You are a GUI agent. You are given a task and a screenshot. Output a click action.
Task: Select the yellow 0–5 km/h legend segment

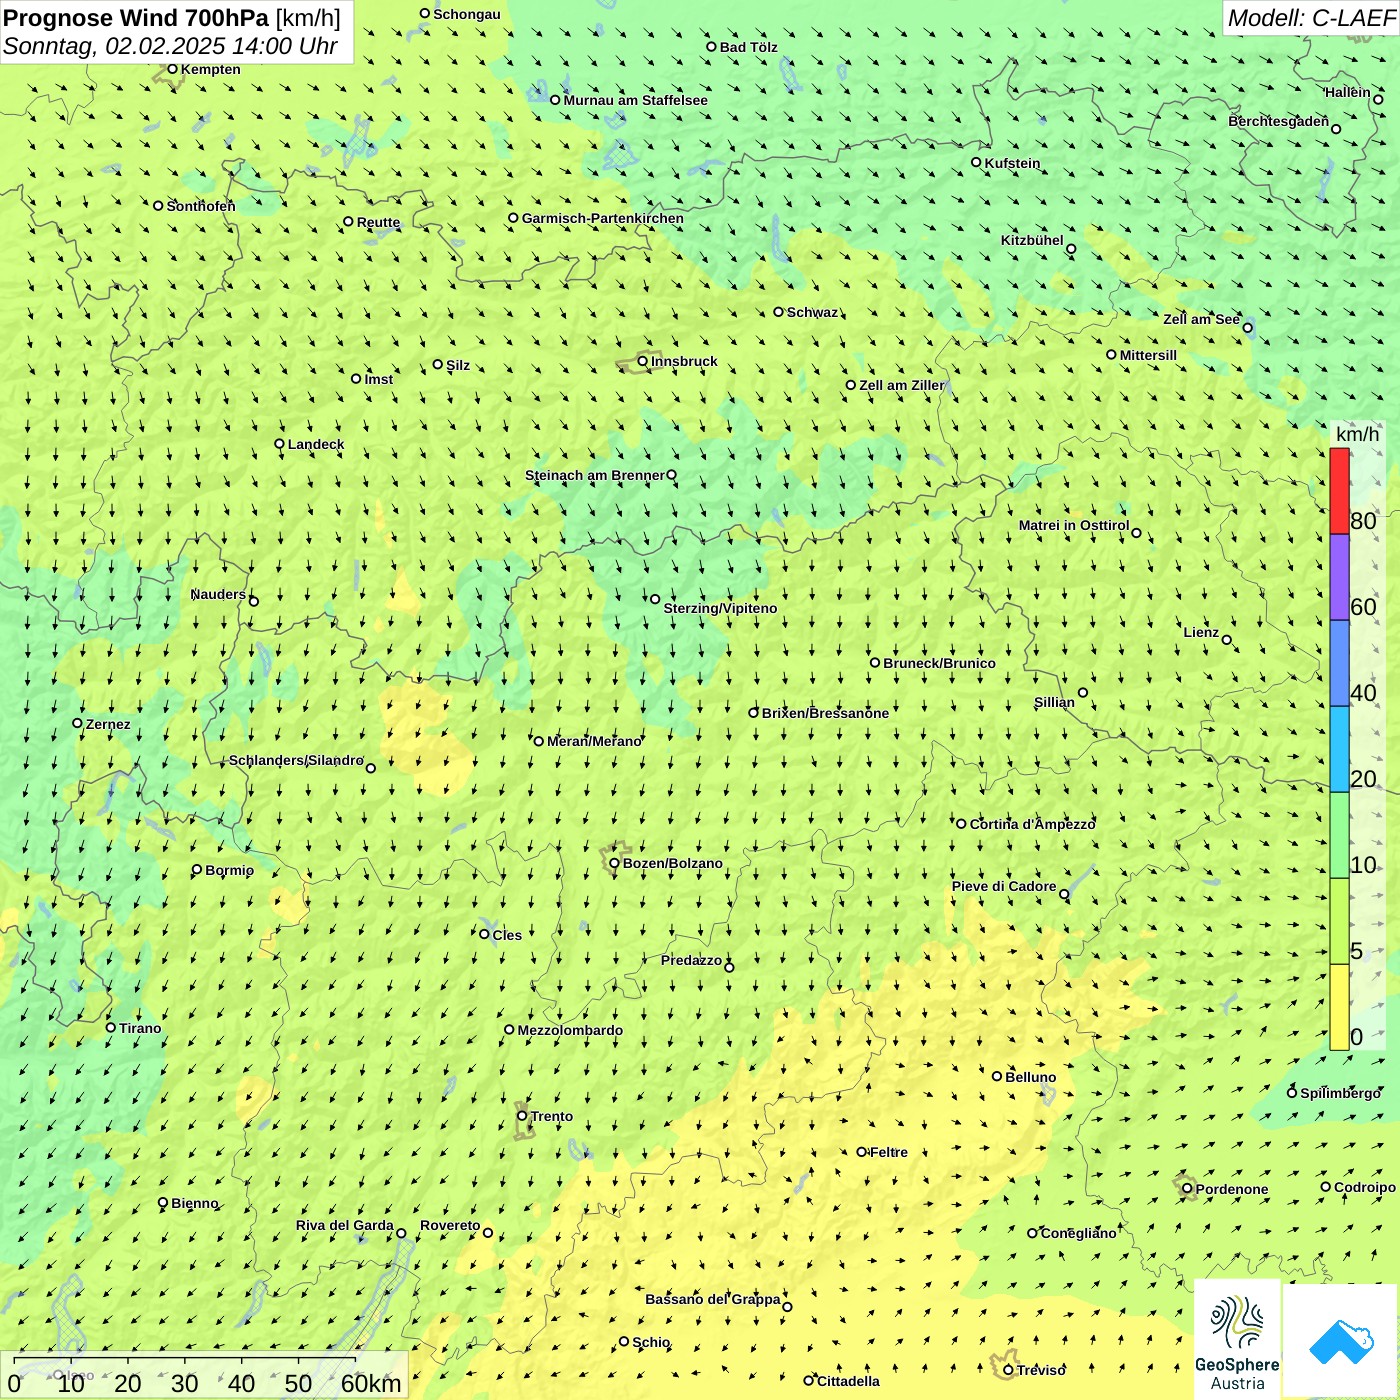1339,1008
